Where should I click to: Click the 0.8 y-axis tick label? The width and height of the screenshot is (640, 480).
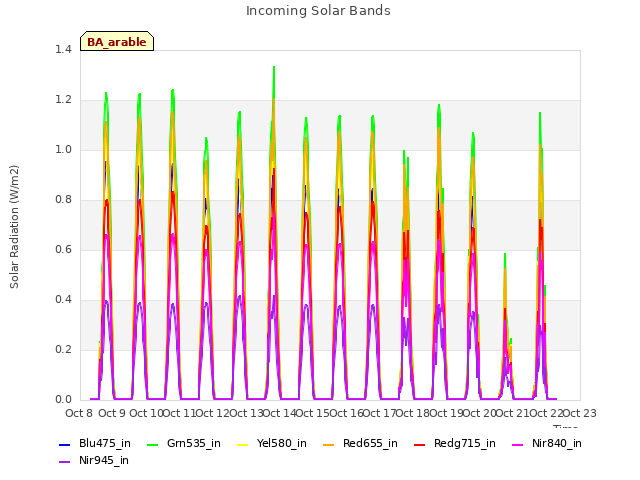63,200
